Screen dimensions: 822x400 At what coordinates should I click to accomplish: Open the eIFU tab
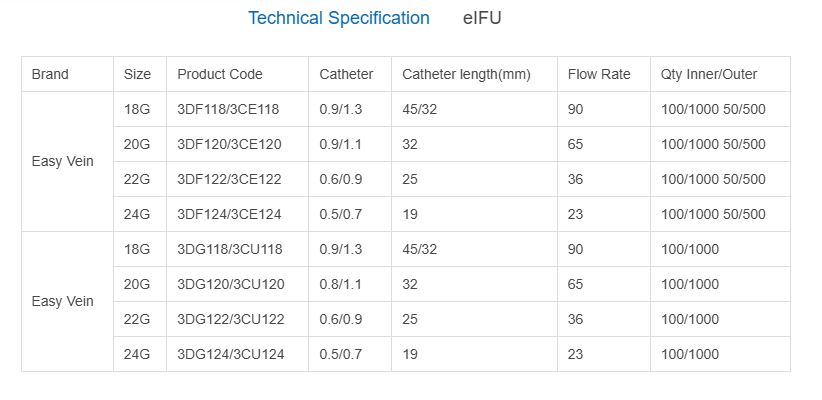pos(482,18)
